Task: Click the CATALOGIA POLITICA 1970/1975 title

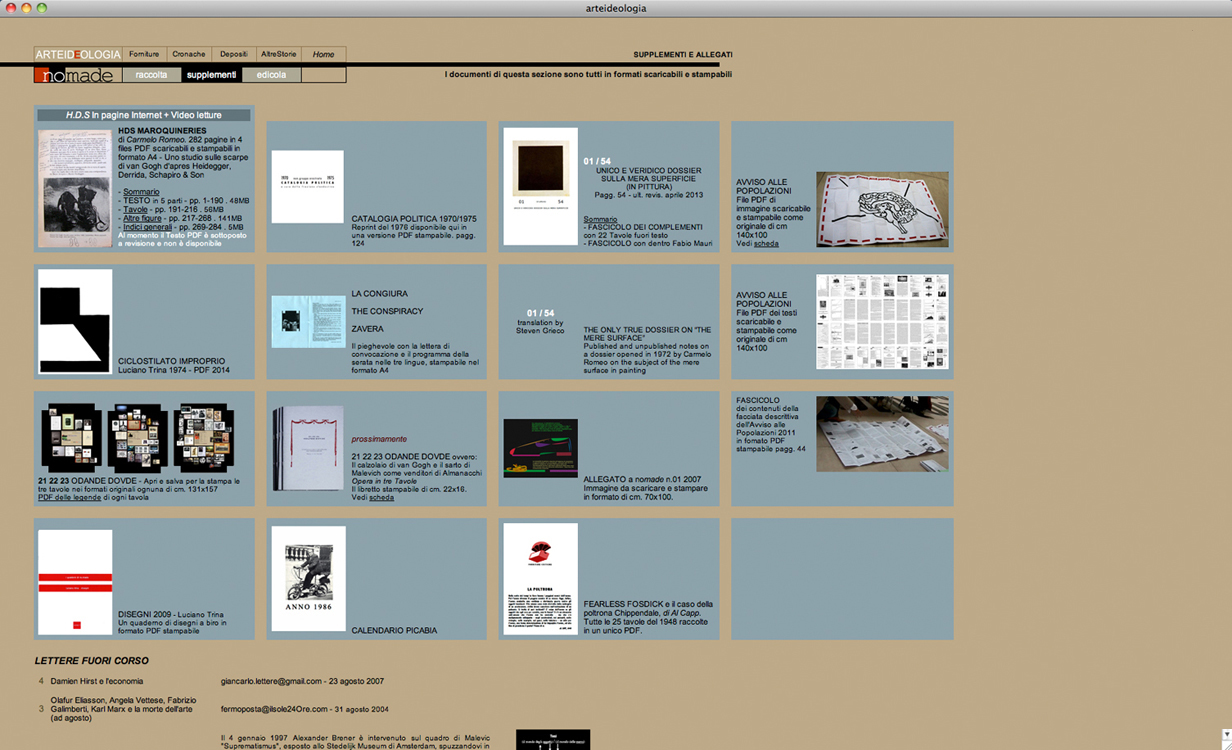Action: (x=414, y=218)
